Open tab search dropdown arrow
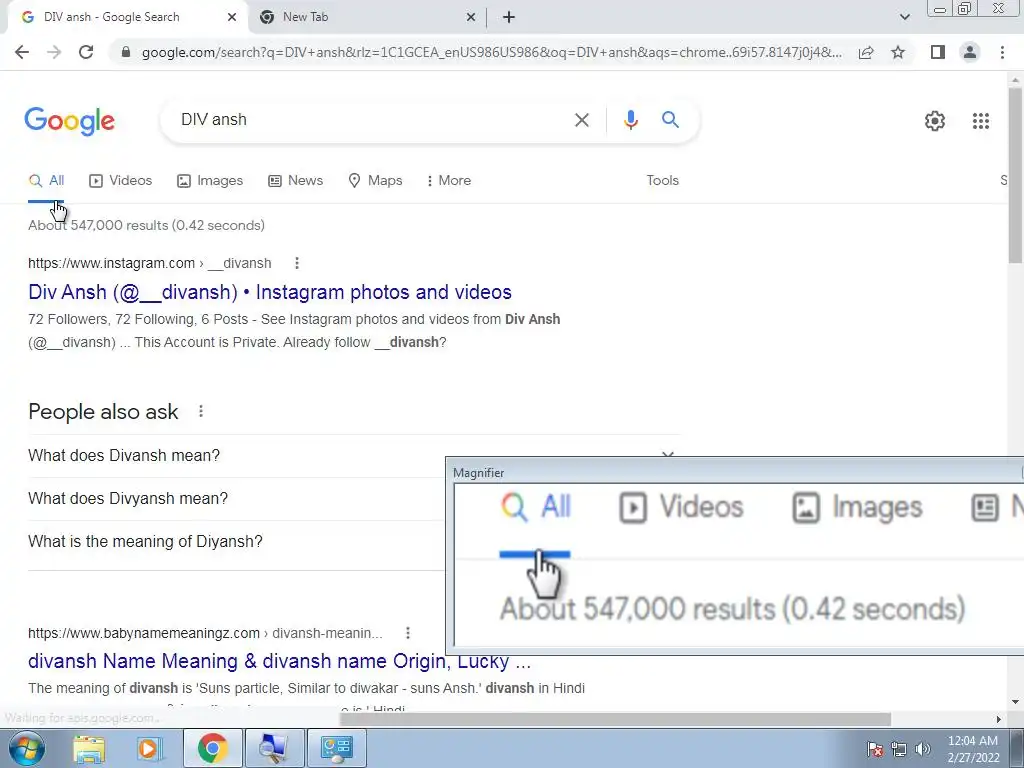The height and width of the screenshot is (768, 1024). pyautogui.click(x=904, y=18)
